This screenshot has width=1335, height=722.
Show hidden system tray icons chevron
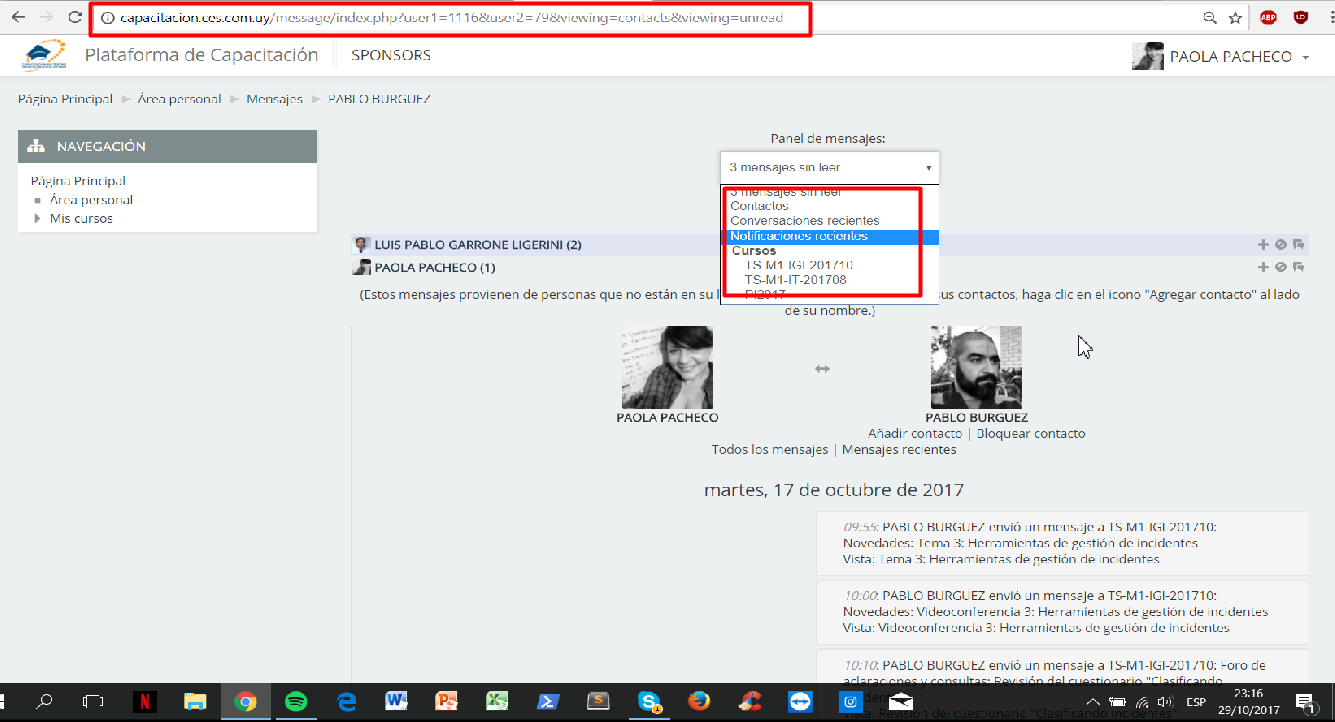click(x=1094, y=701)
